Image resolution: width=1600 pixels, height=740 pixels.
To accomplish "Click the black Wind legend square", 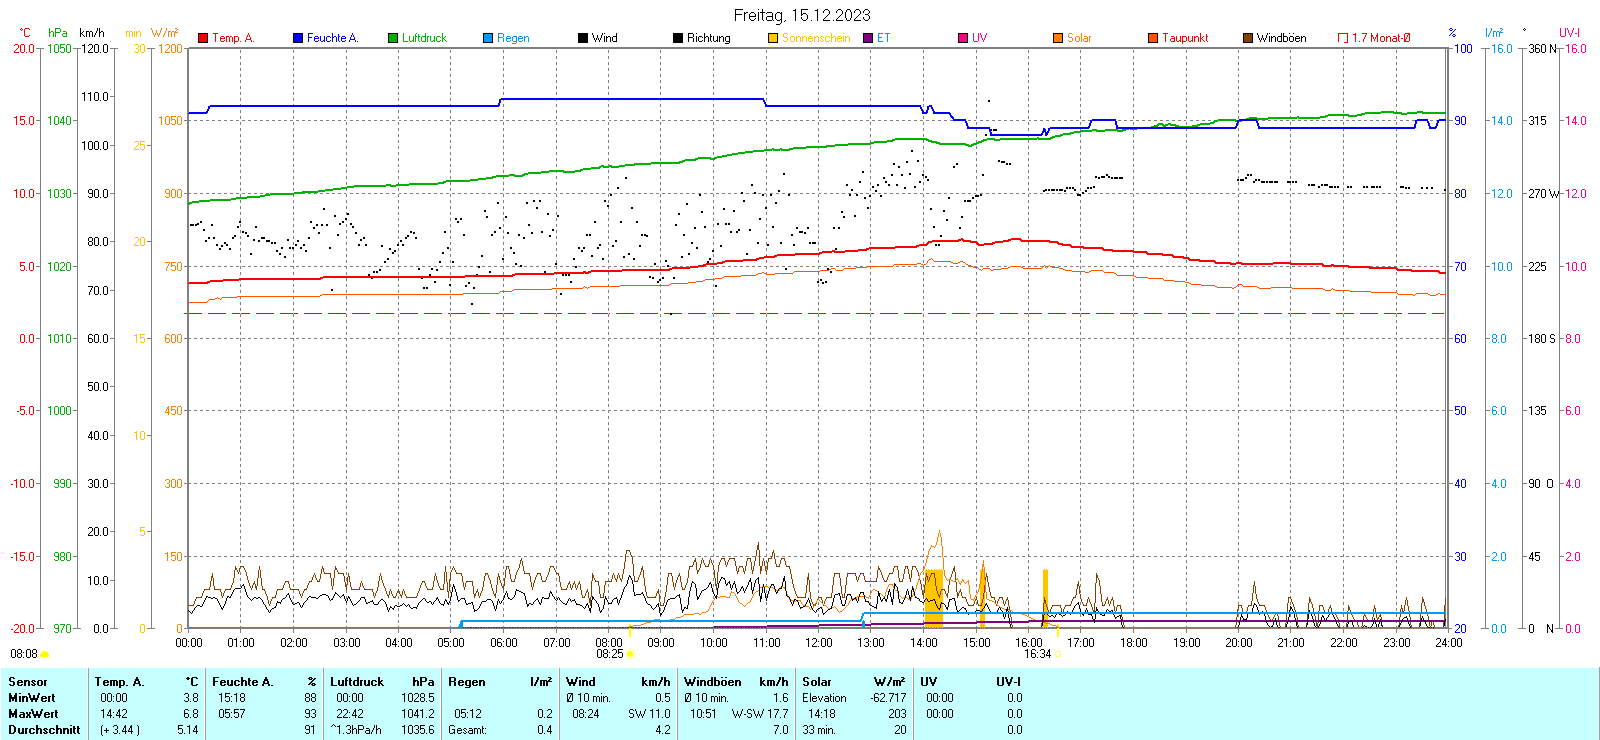I will point(583,38).
